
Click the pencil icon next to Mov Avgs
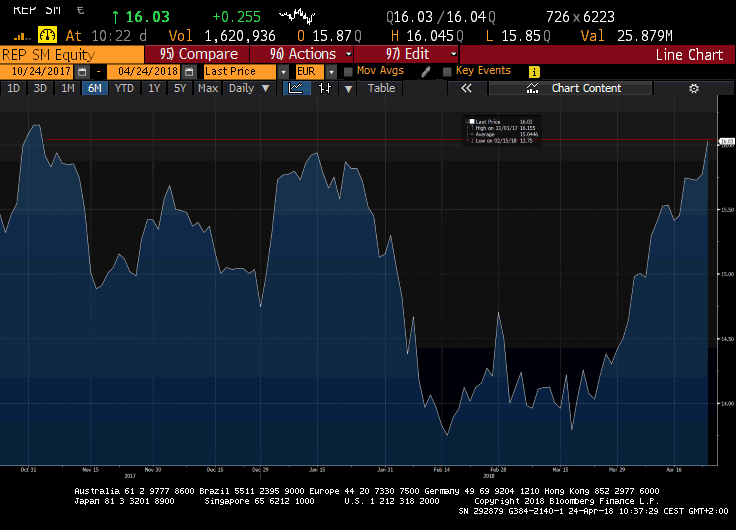426,71
